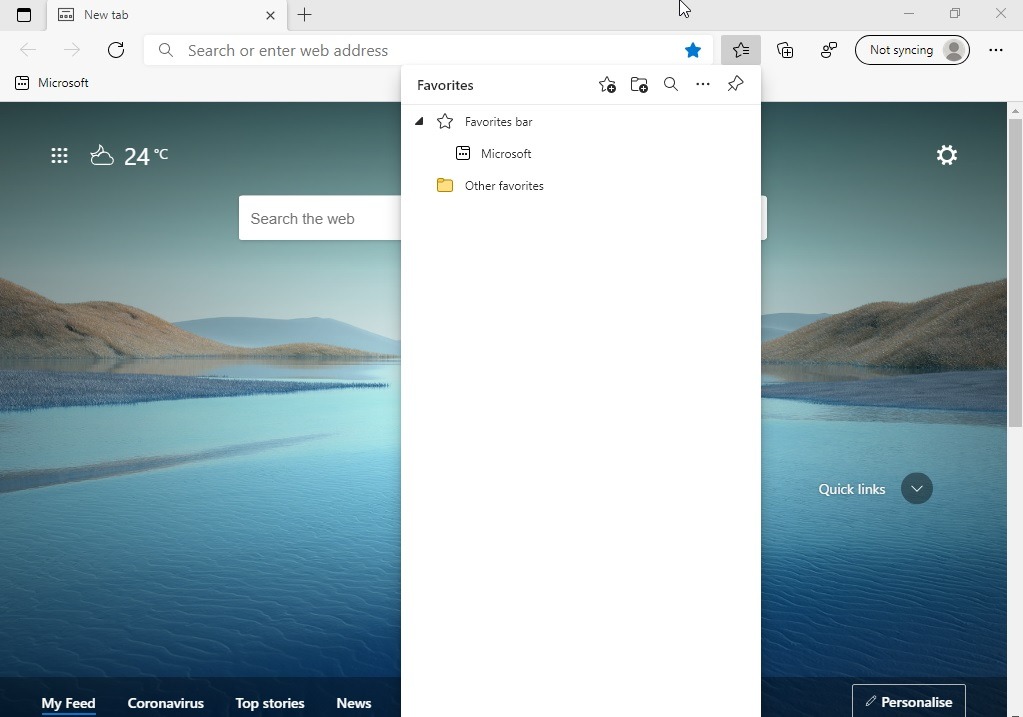
Task: Open page settings gear icon
Action: (946, 155)
